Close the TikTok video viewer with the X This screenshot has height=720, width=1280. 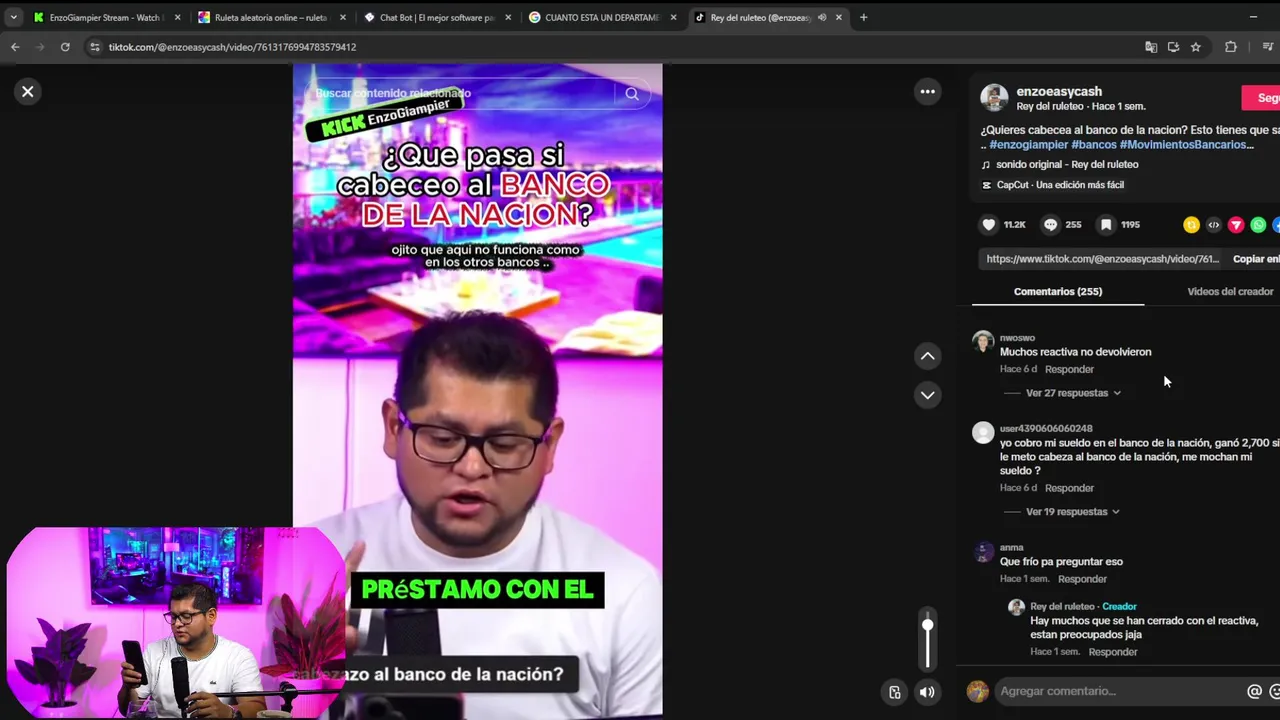click(28, 91)
